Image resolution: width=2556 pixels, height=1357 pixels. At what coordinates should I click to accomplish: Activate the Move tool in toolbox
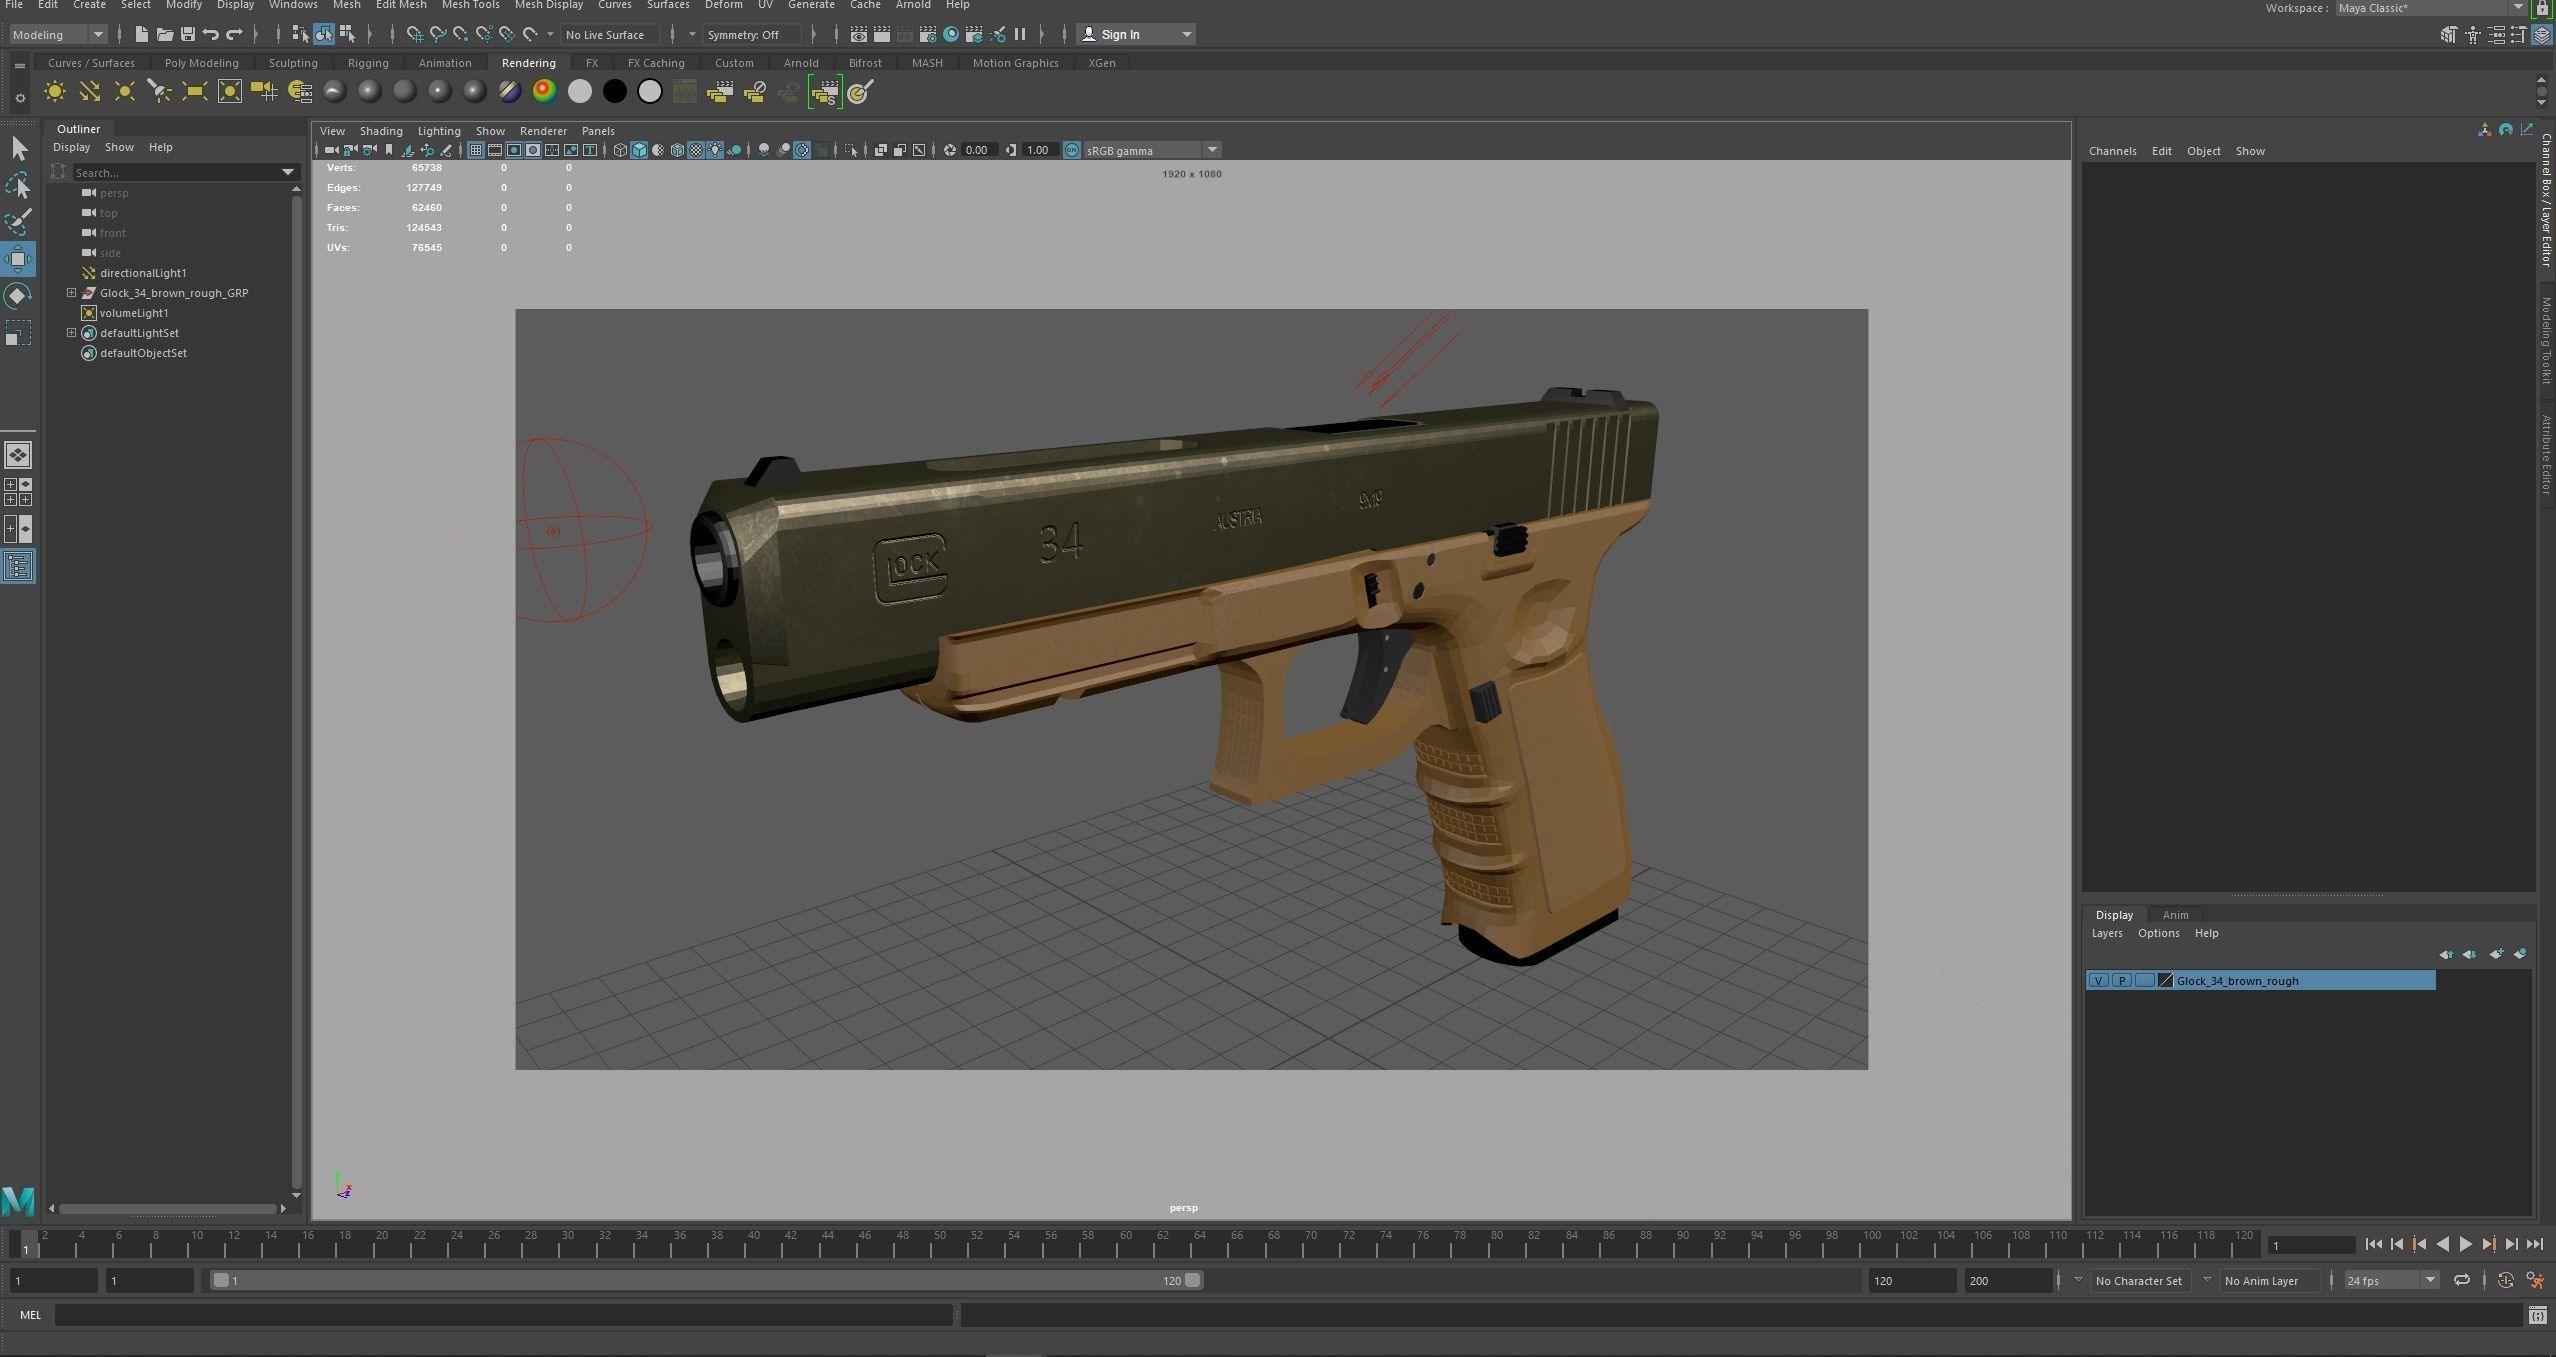(18, 259)
